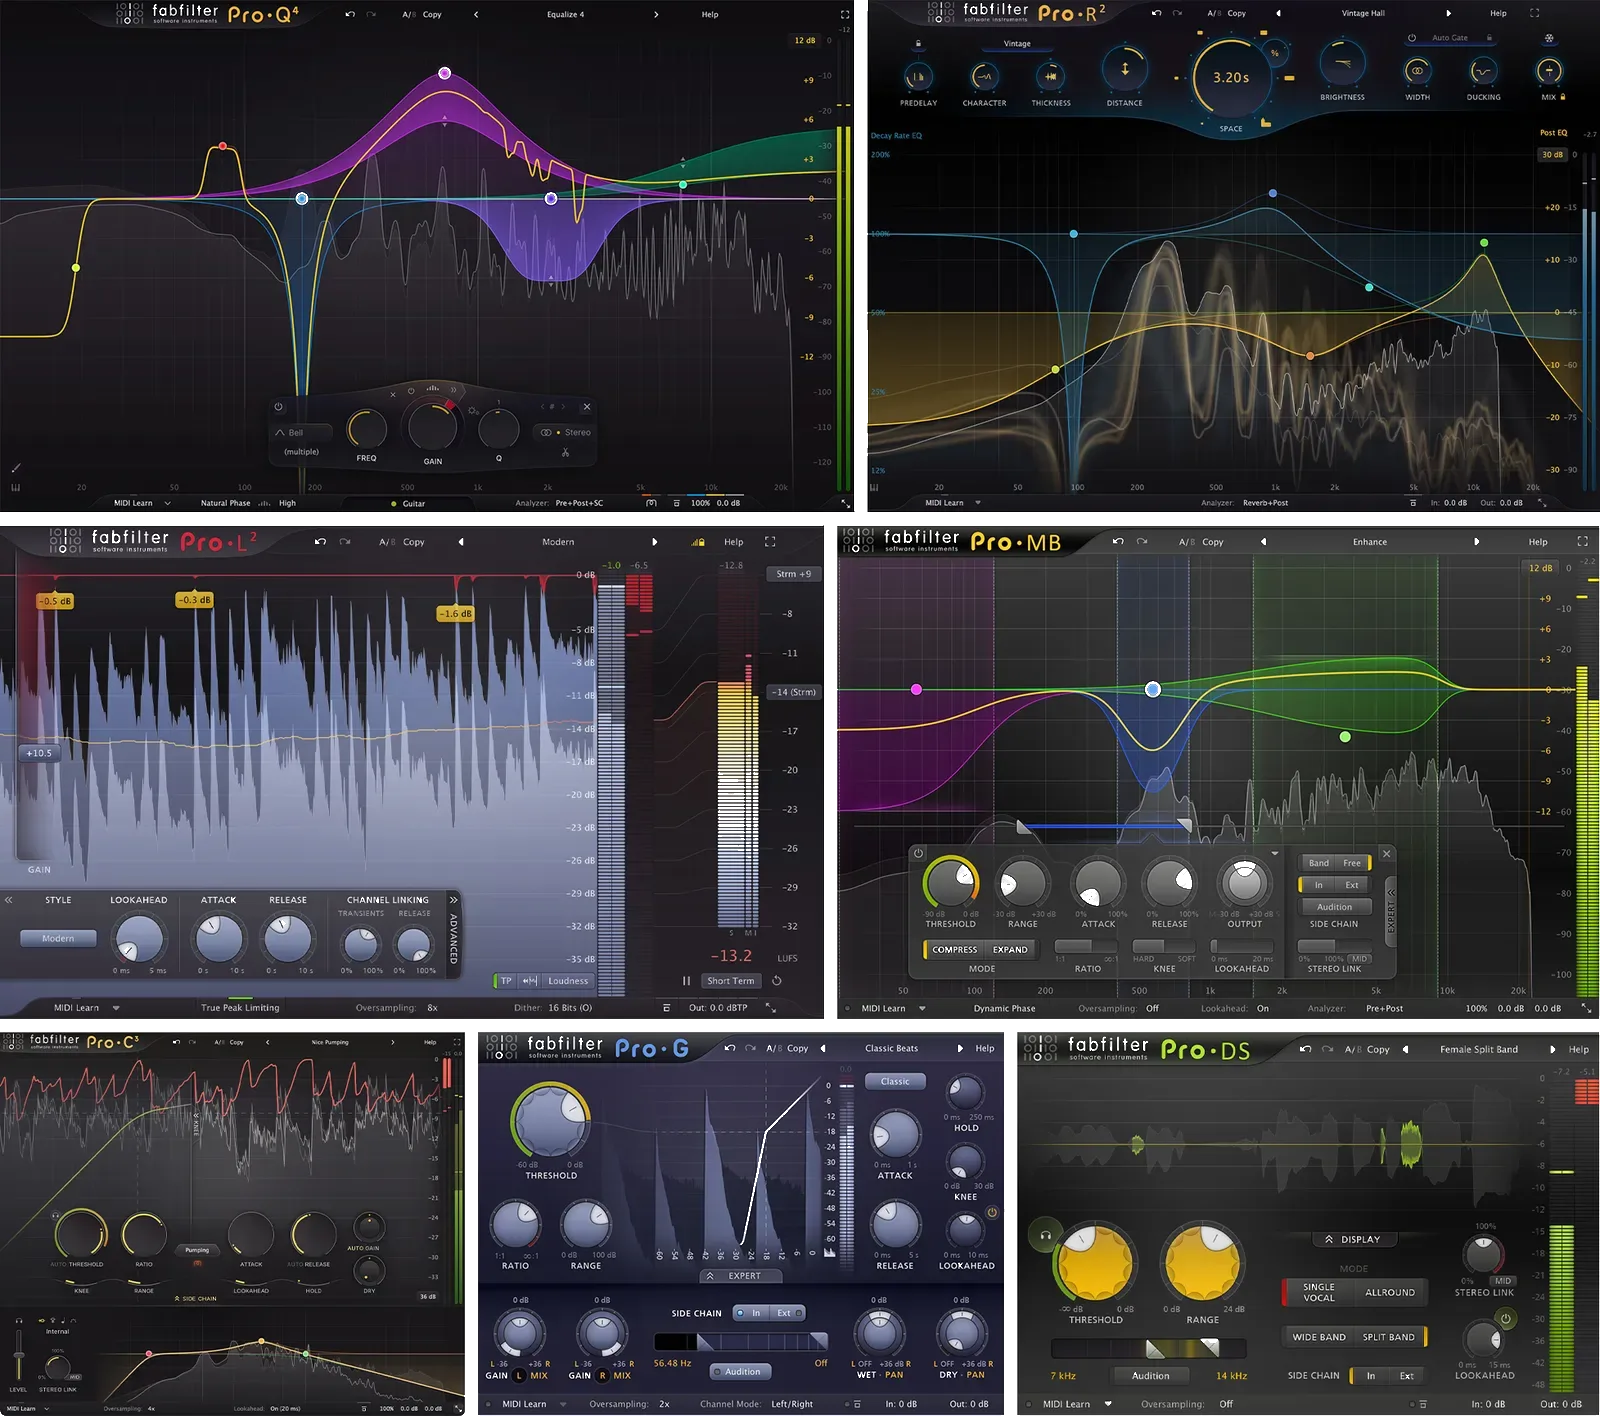The height and width of the screenshot is (1416, 1600).
Task: Select EXPAND mode in Pro-MB
Action: click(x=1010, y=950)
